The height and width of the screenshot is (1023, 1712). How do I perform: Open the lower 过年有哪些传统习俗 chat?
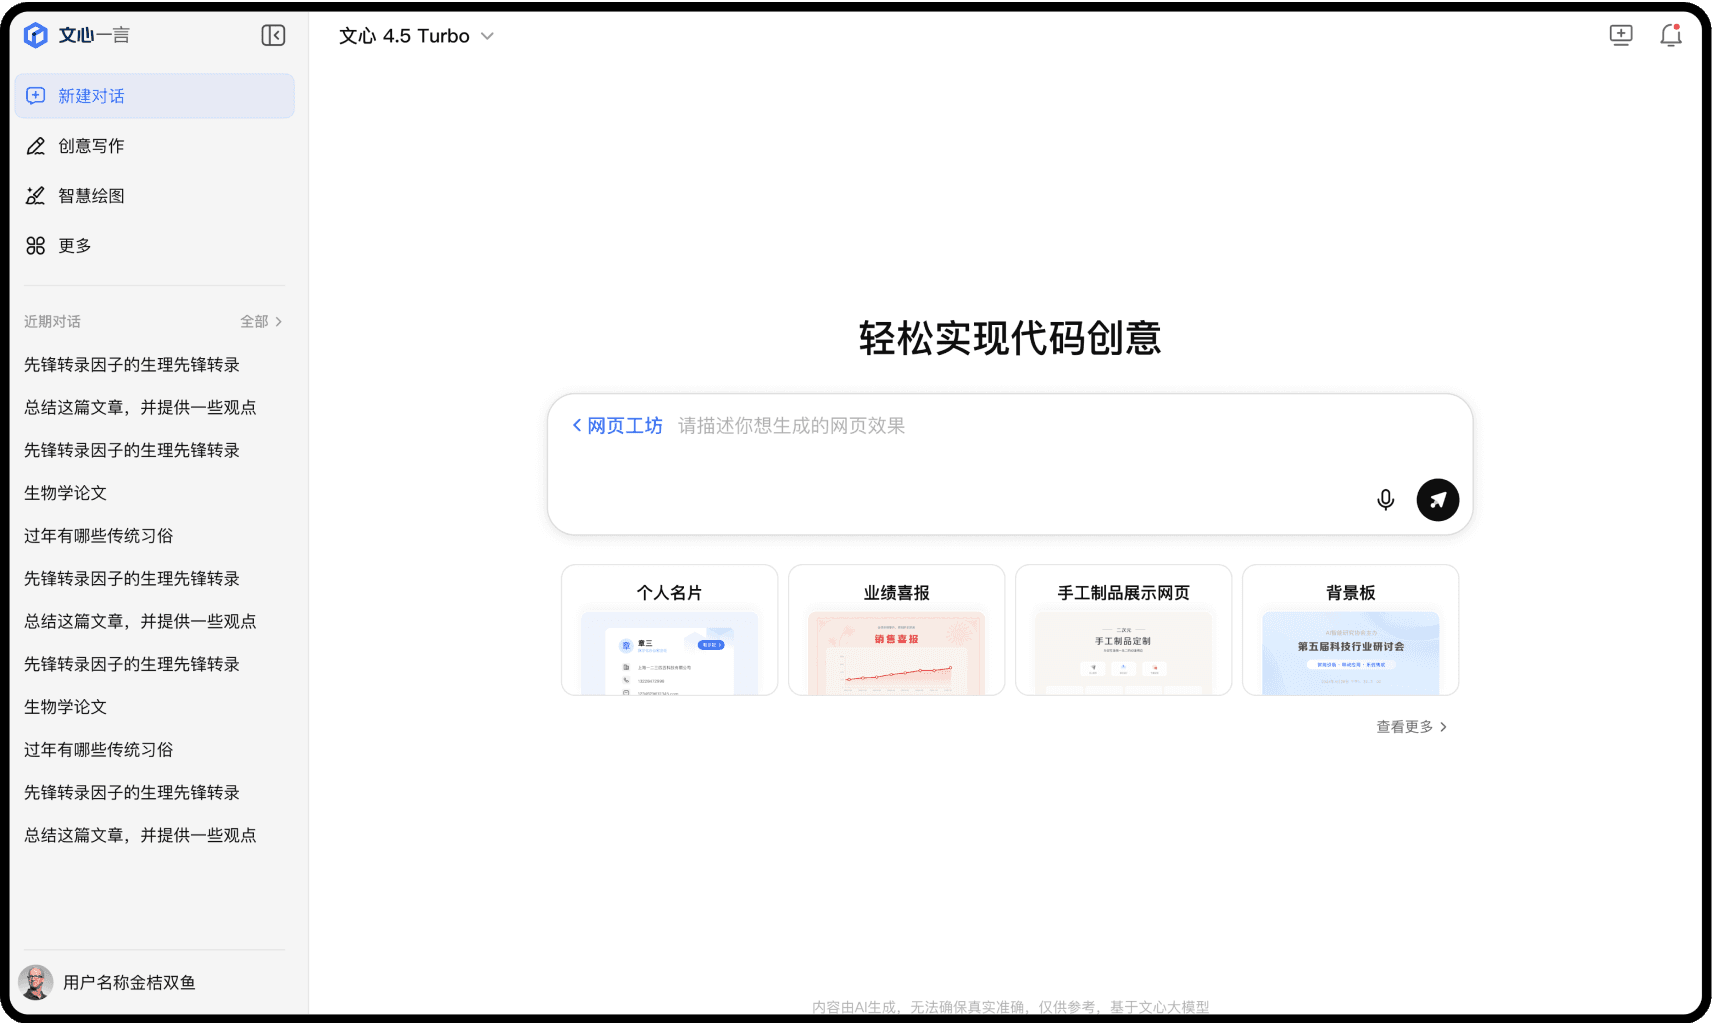[98, 750]
